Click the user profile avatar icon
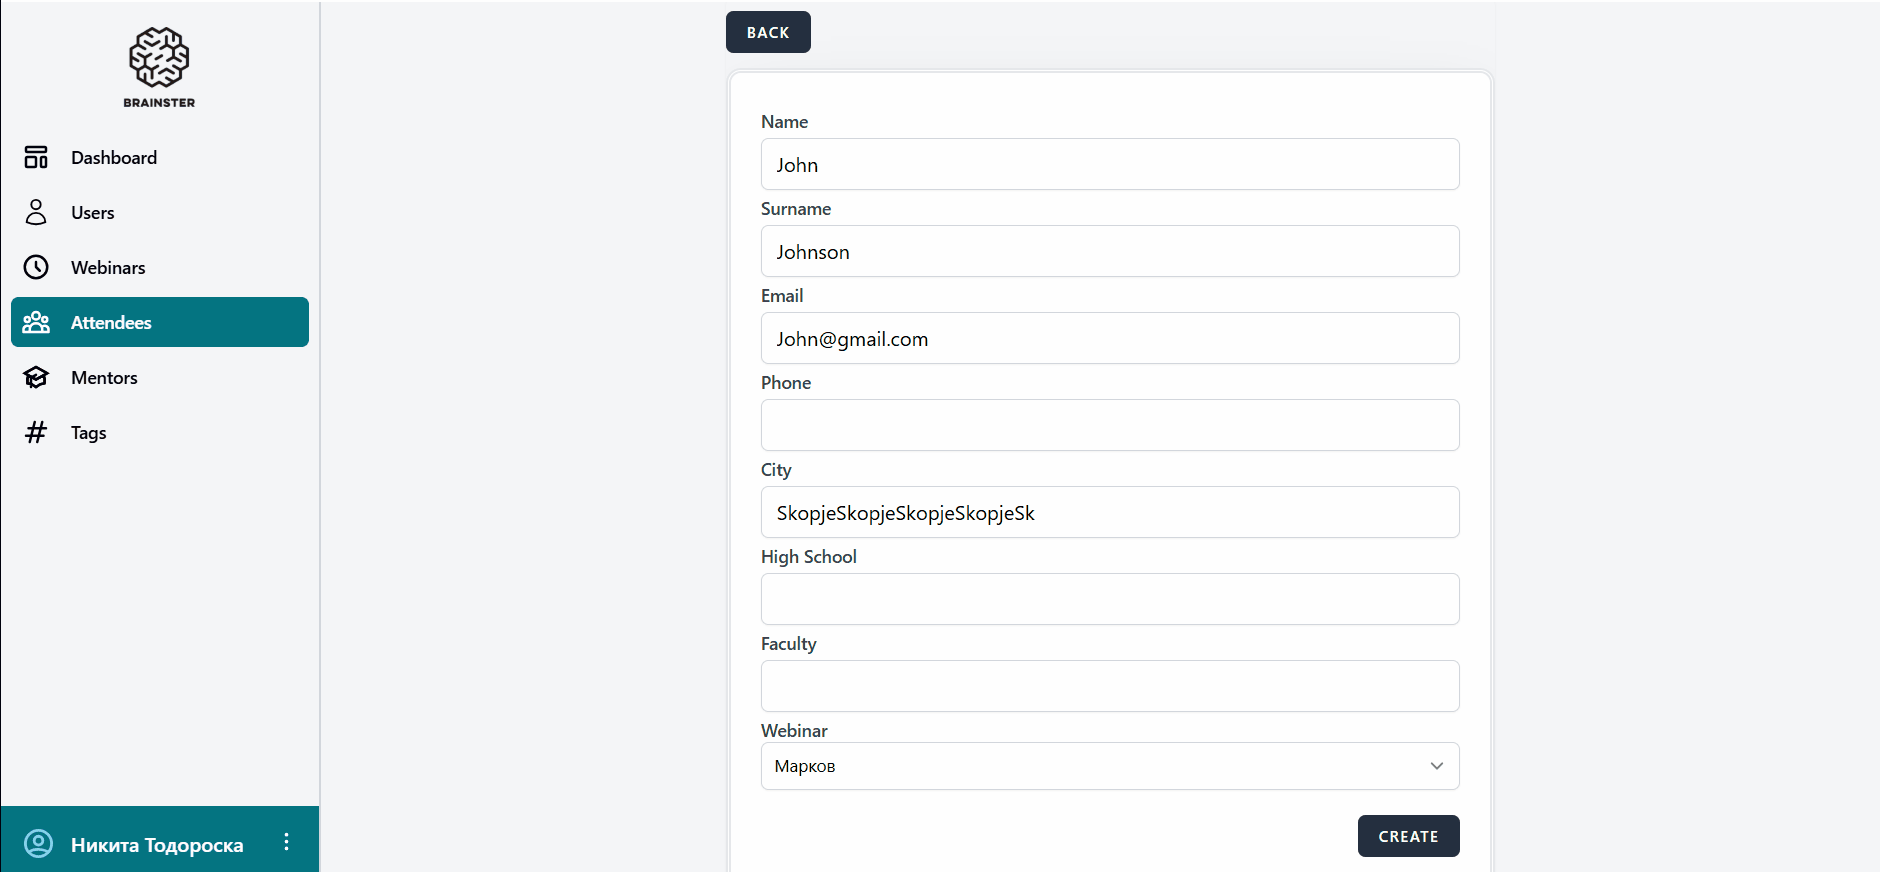Screen dimensions: 1880x872 pyautogui.click(x=38, y=843)
